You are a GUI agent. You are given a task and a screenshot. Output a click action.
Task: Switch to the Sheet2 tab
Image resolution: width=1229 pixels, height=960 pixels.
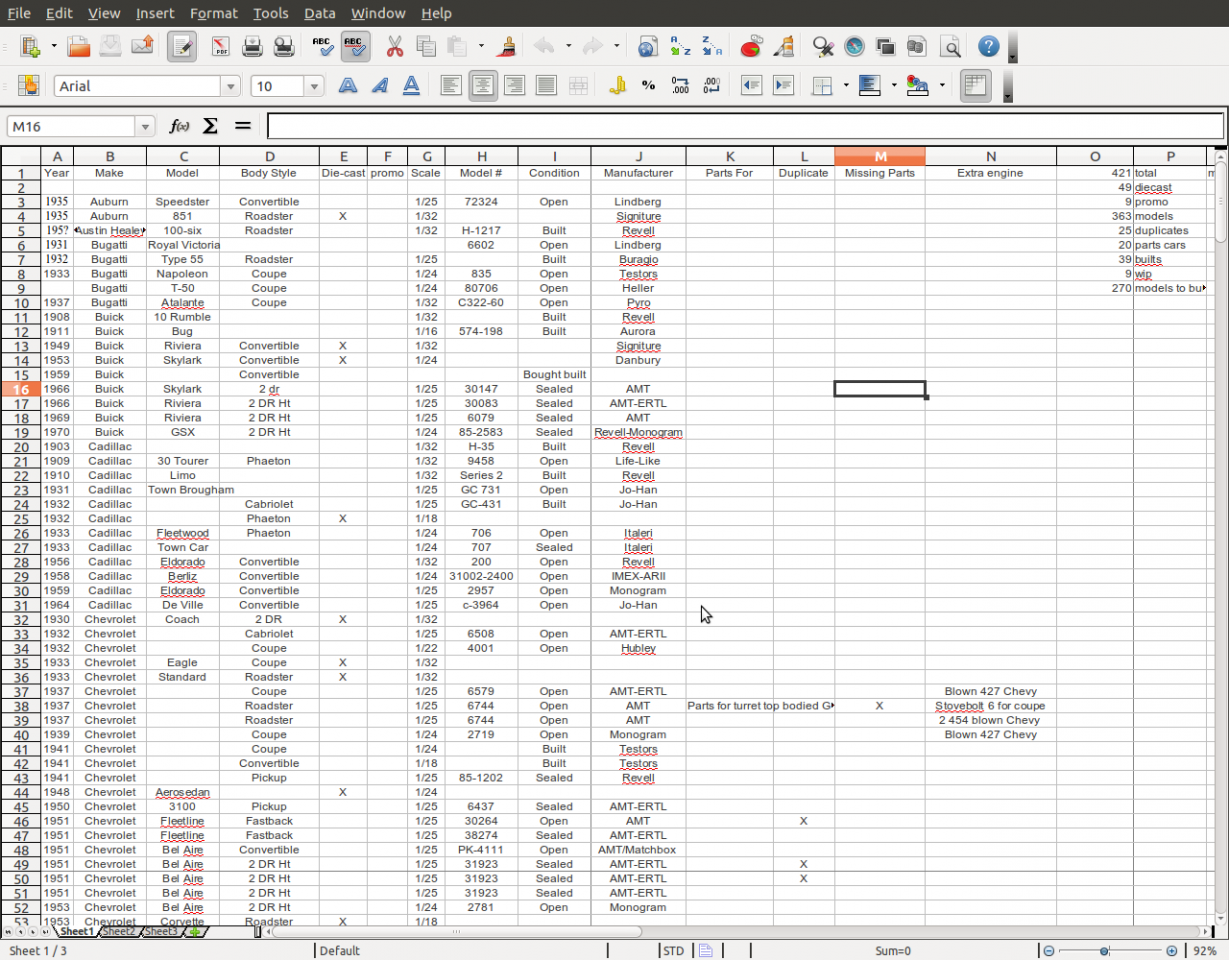[119, 931]
